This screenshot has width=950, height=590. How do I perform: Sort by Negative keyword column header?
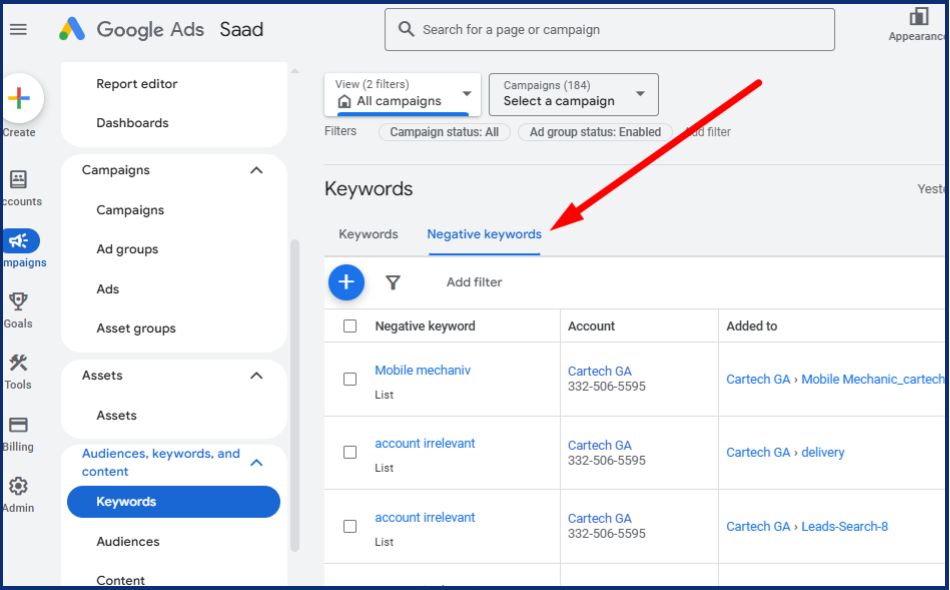[425, 326]
